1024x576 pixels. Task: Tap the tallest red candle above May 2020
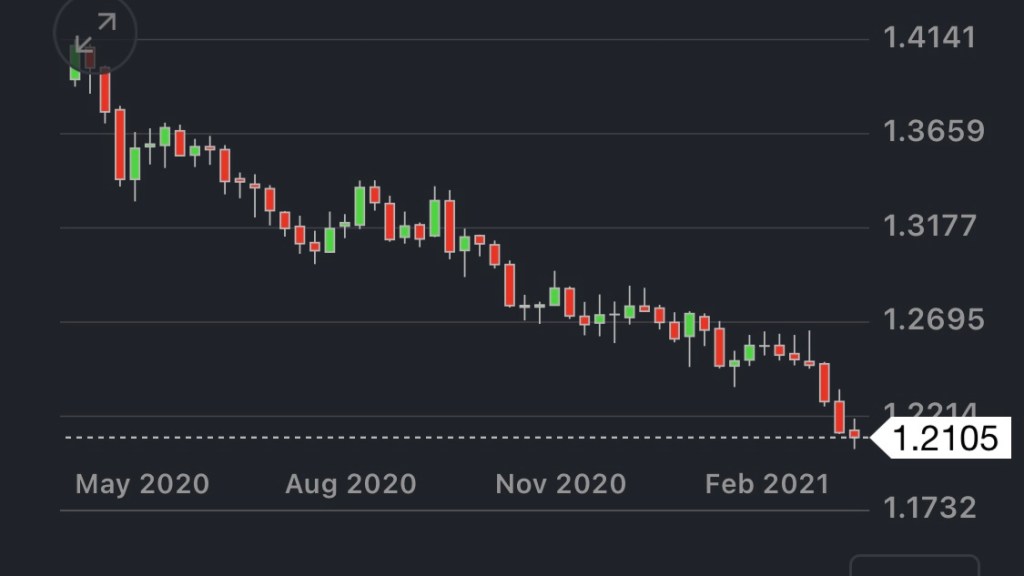point(120,144)
